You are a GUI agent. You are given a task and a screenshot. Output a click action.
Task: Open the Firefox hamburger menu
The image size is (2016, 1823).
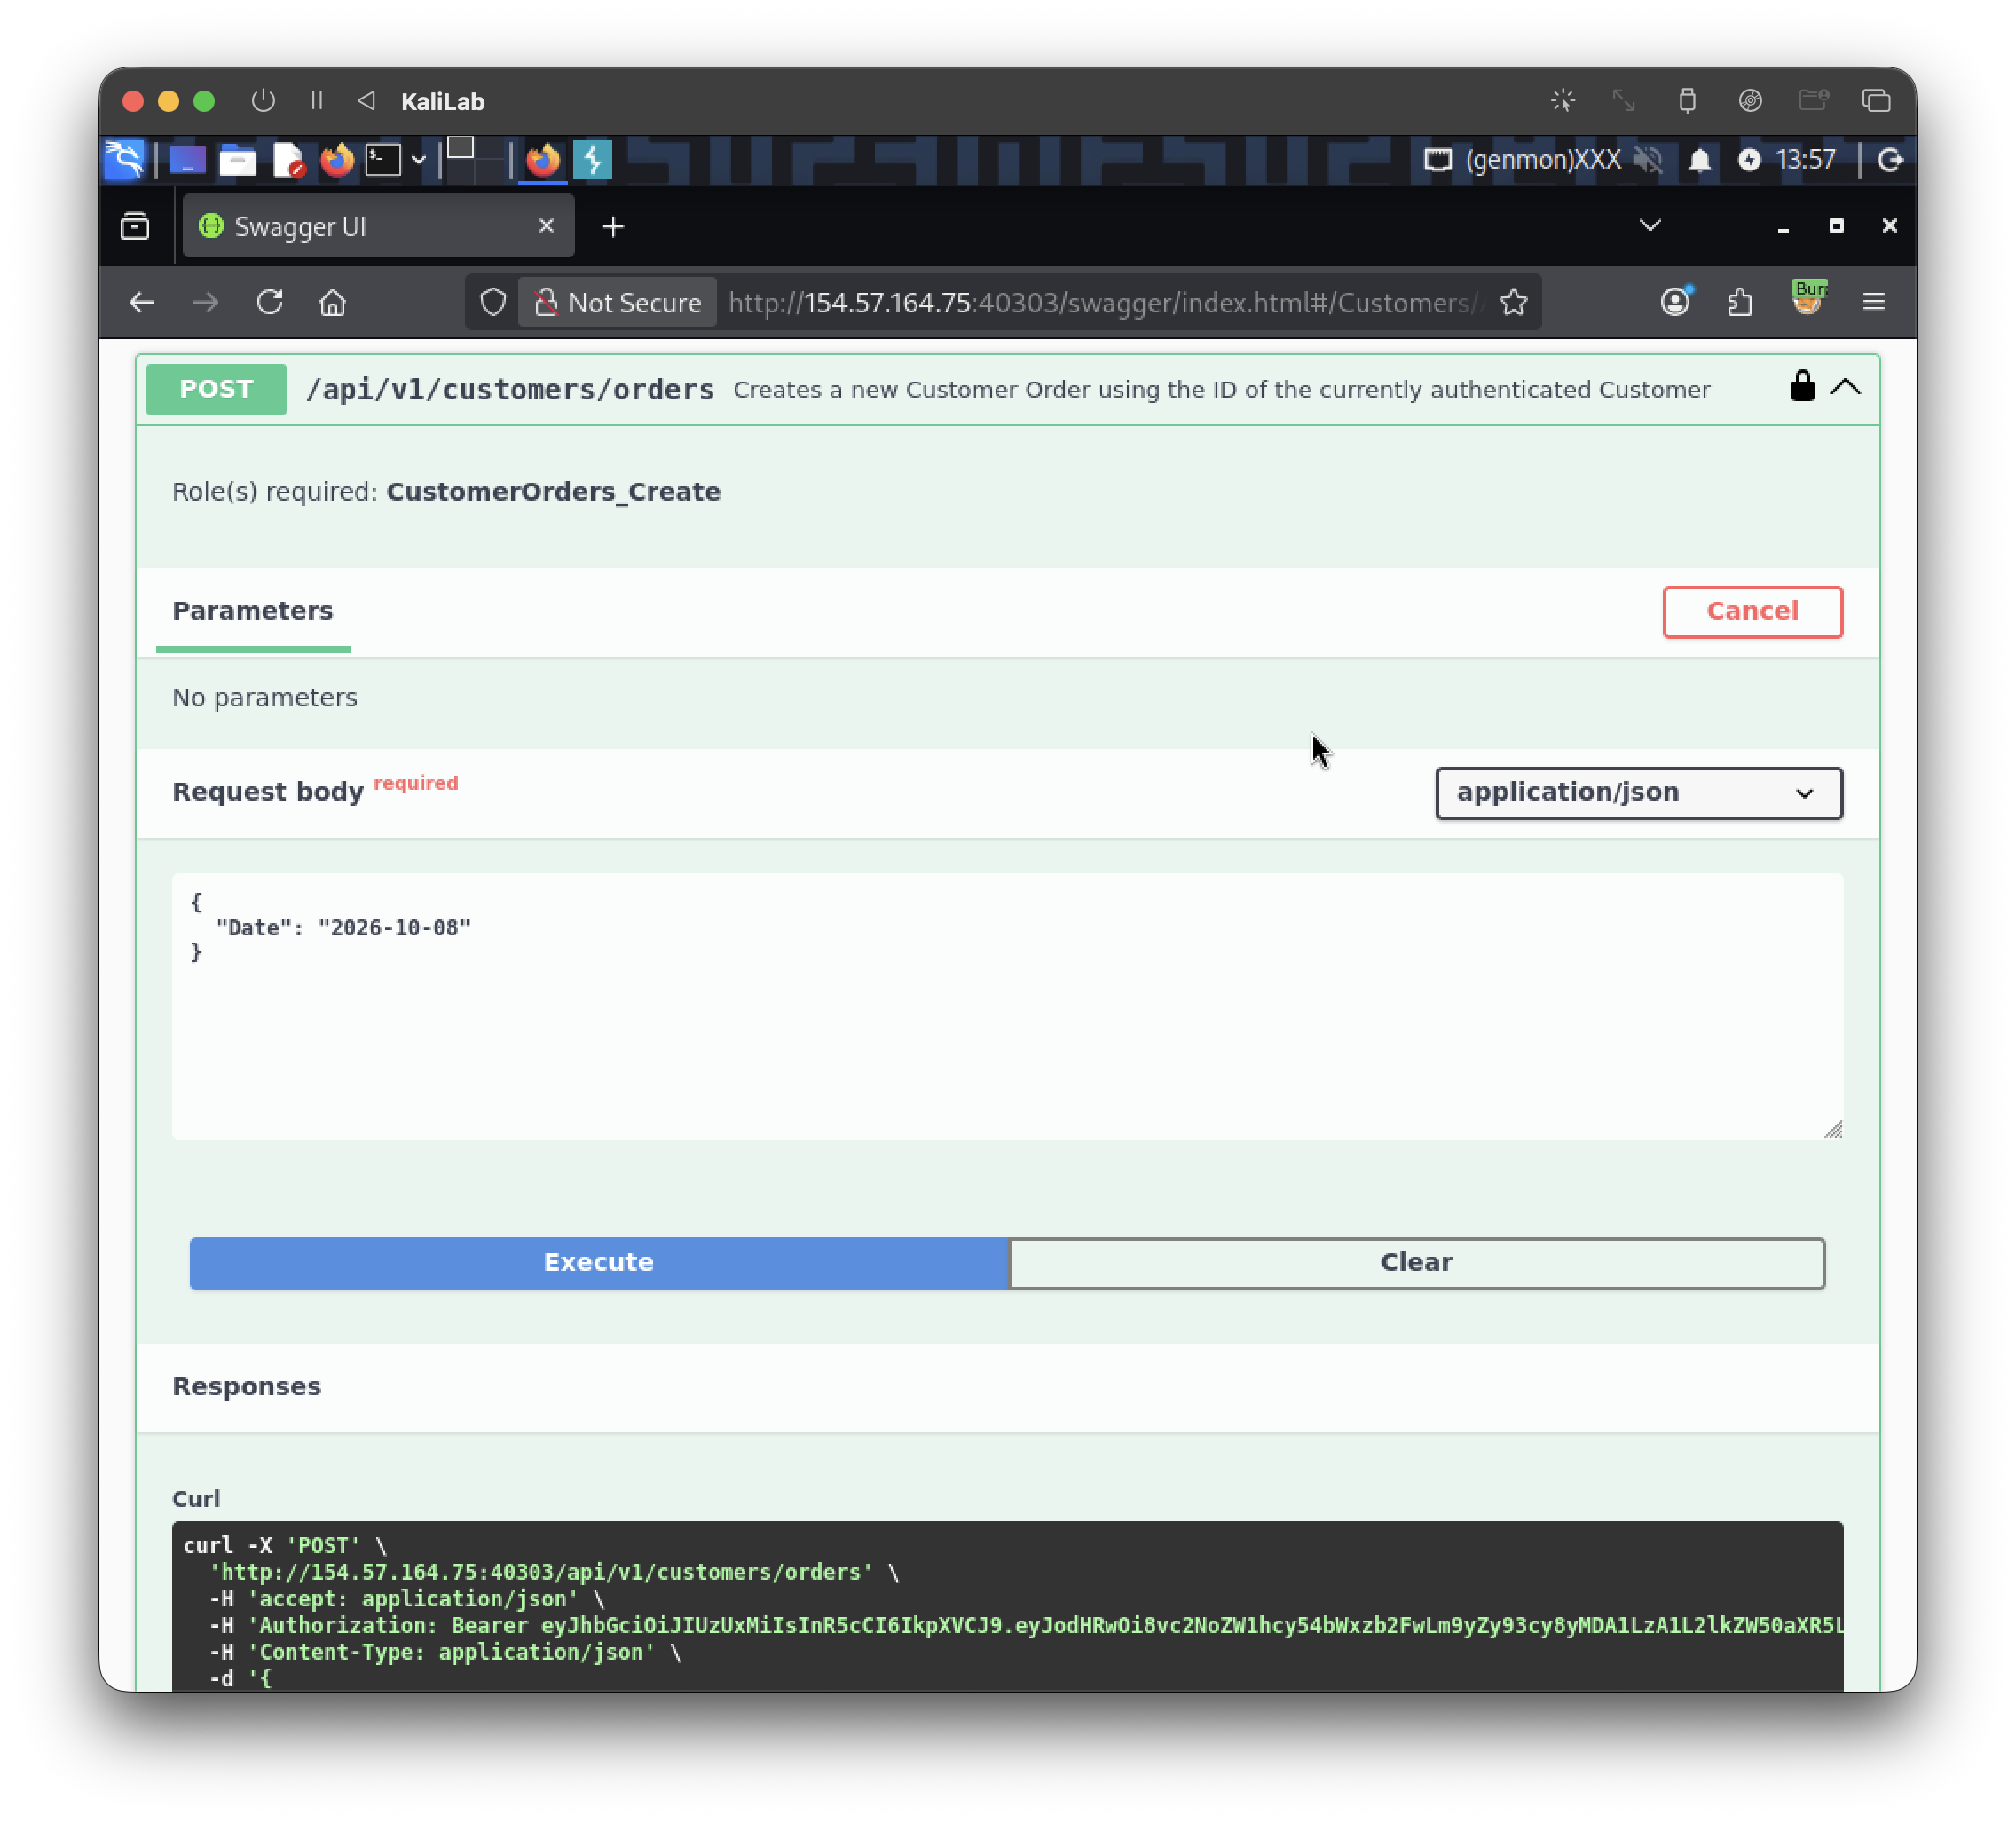(1873, 302)
